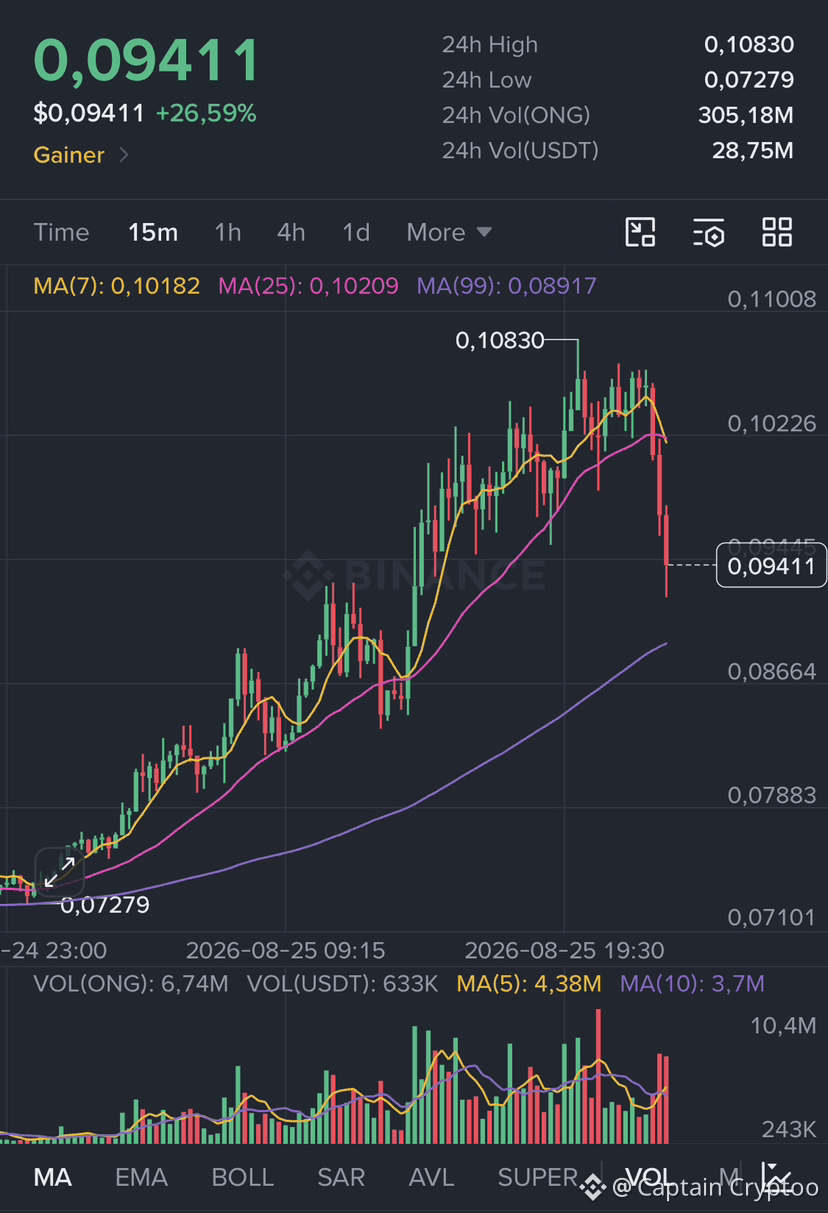Click the MA(25) value label
Viewport: 828px width, 1213px height.
[x=308, y=286]
